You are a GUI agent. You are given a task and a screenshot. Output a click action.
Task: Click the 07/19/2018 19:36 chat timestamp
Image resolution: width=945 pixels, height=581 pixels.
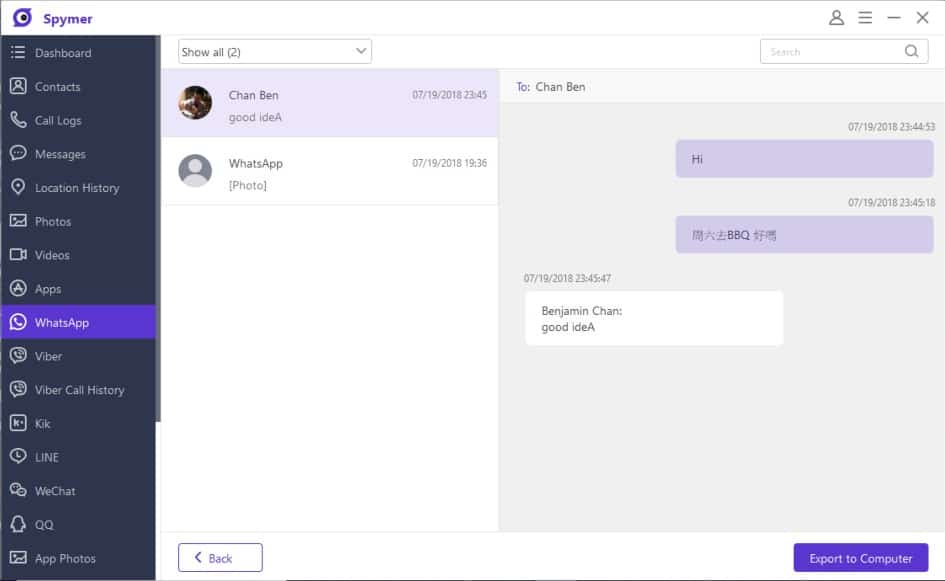[x=450, y=163]
